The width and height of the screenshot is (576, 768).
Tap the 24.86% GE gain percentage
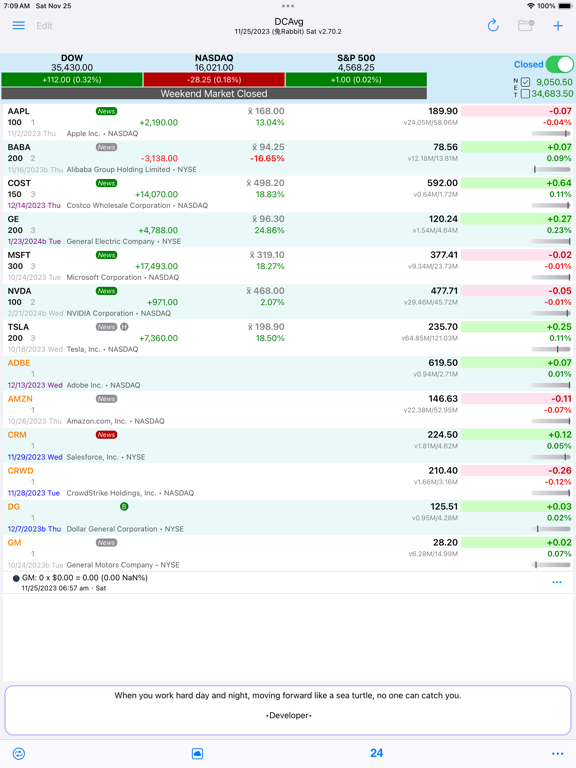[269, 230]
